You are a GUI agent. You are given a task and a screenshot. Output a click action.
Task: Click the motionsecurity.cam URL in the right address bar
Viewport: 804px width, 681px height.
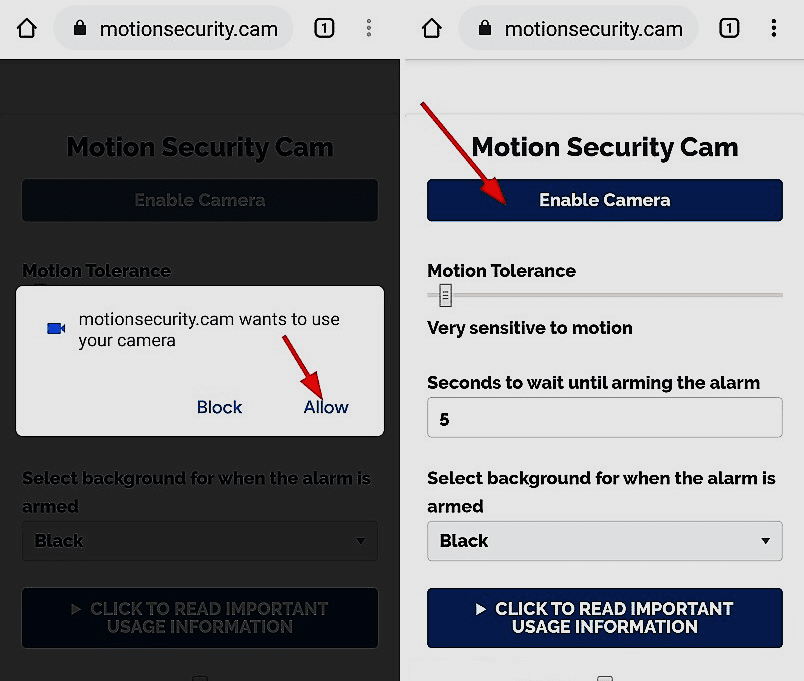[x=593, y=29]
